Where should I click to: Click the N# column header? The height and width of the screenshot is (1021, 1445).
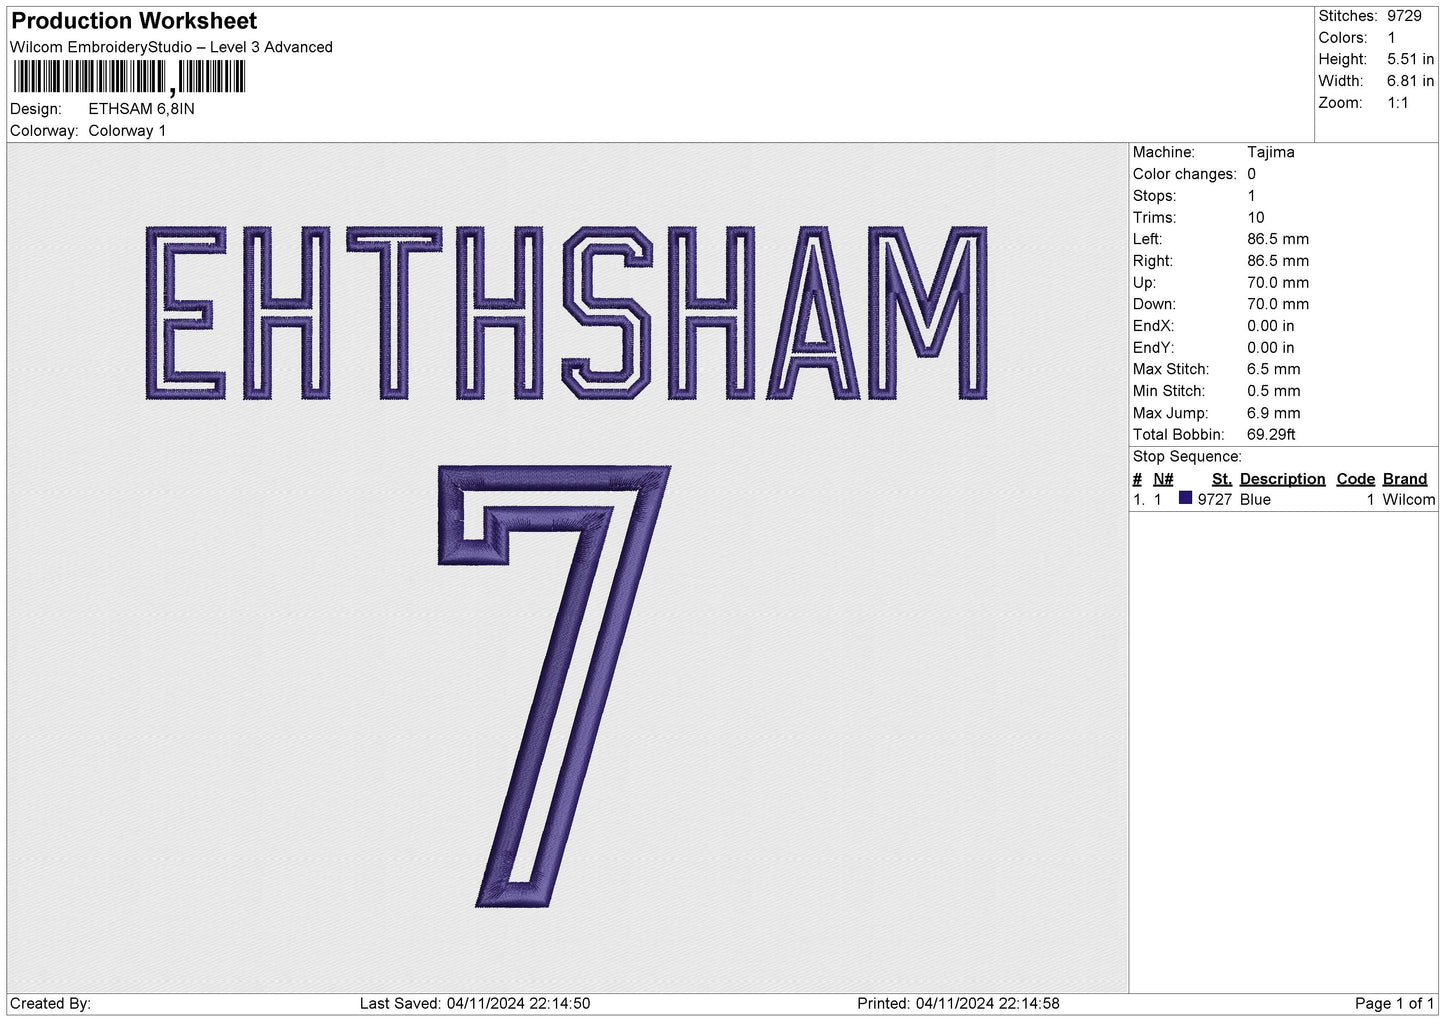(x=1163, y=479)
